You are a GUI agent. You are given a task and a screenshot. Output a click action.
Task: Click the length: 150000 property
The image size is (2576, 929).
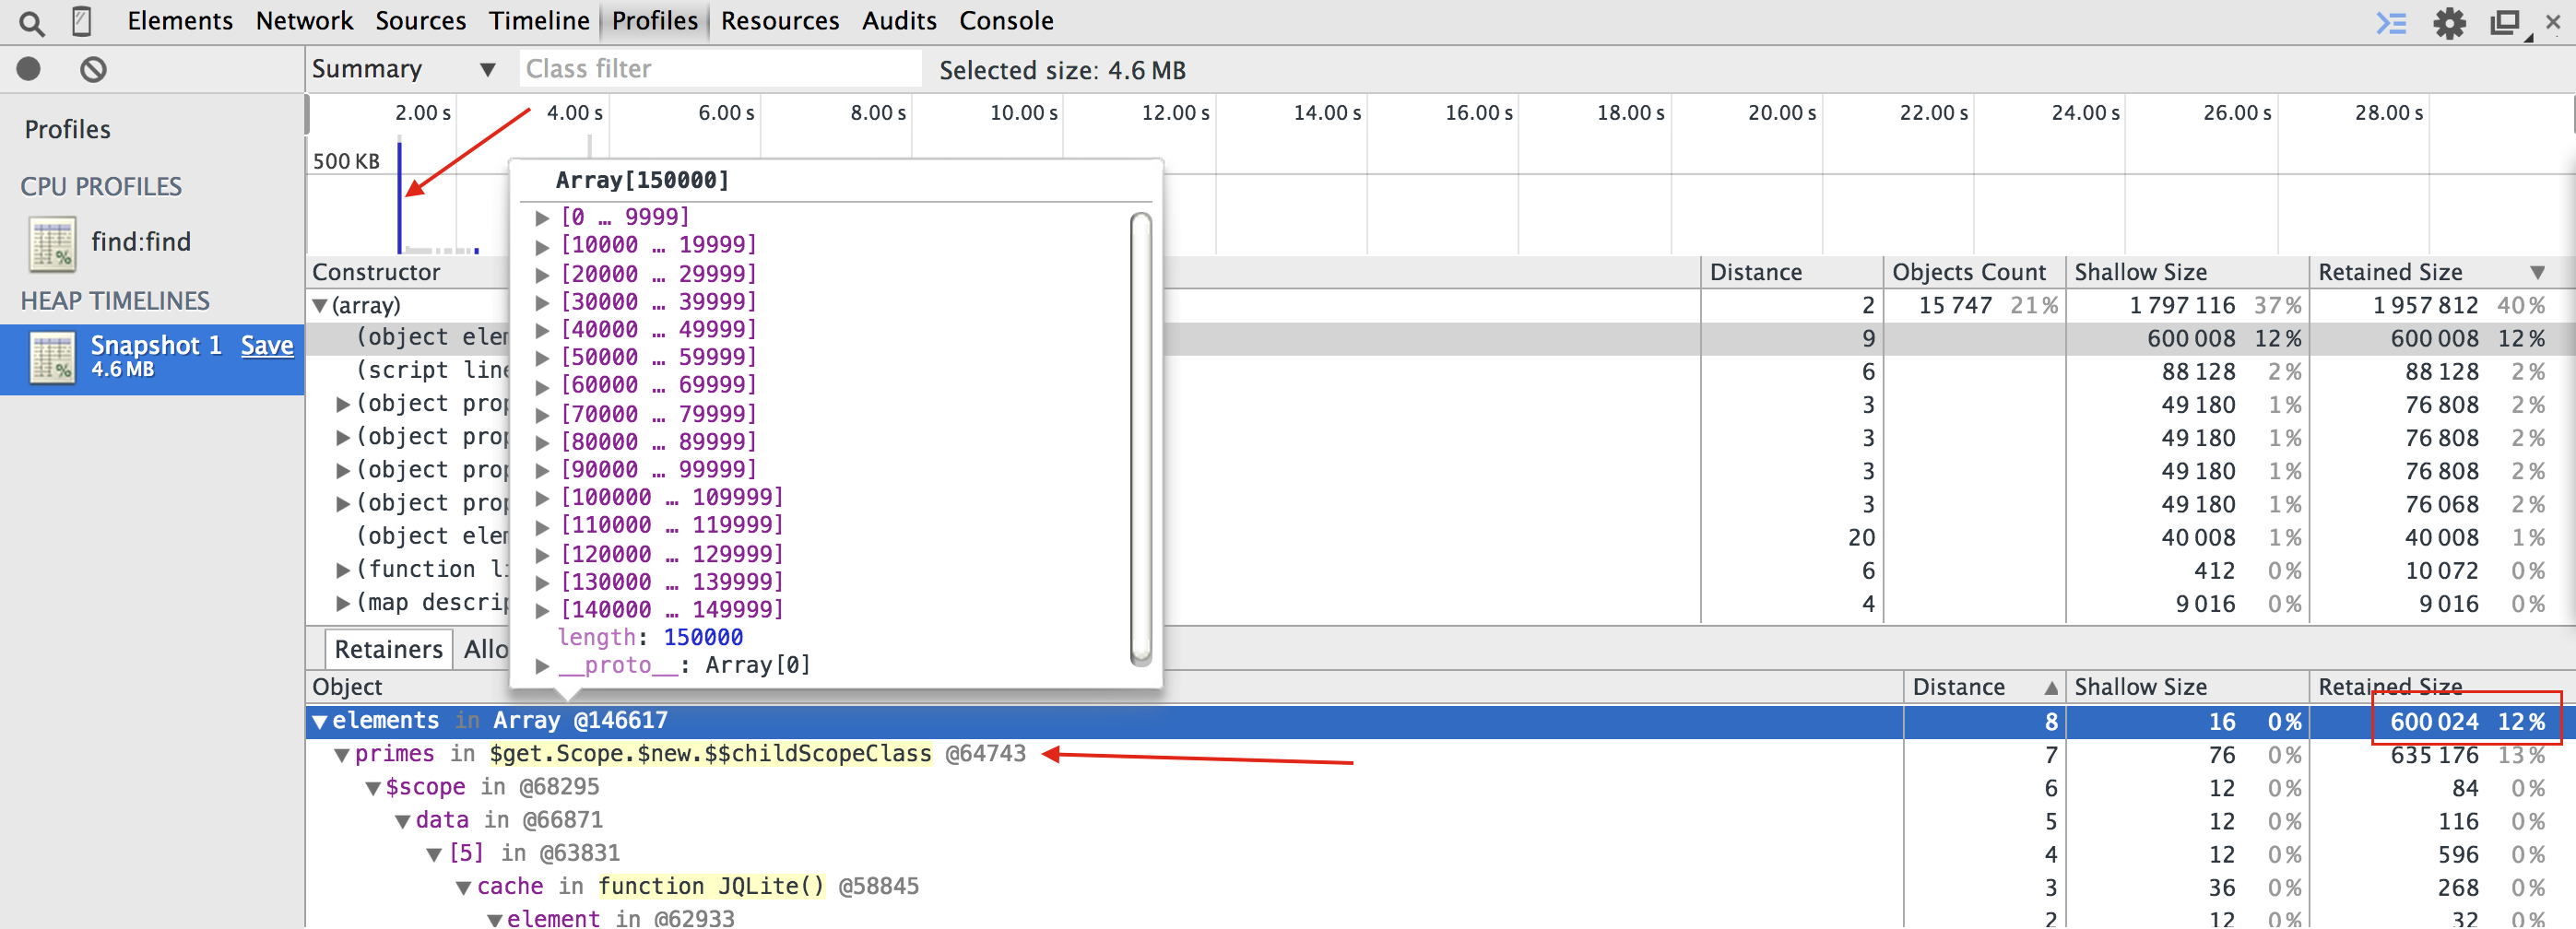pos(650,638)
